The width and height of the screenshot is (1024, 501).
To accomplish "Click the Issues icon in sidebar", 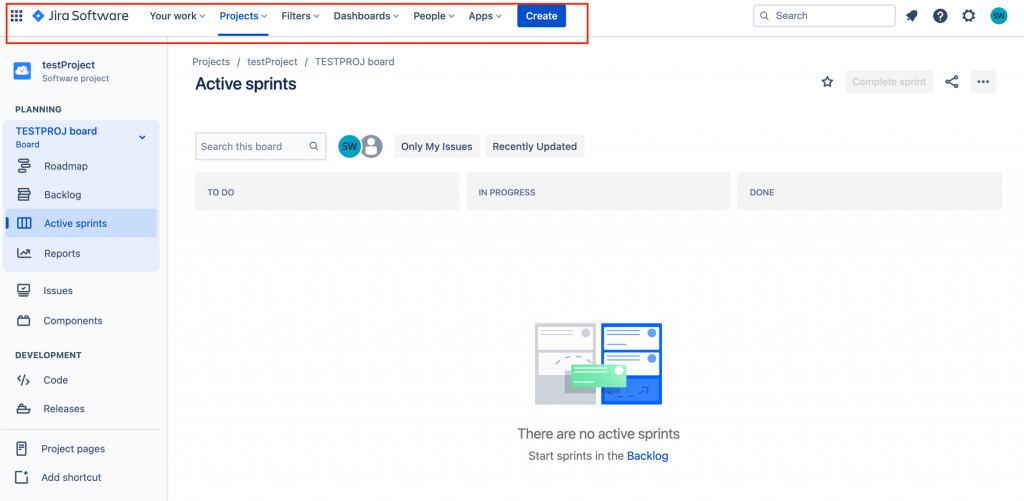I will click(x=24, y=291).
